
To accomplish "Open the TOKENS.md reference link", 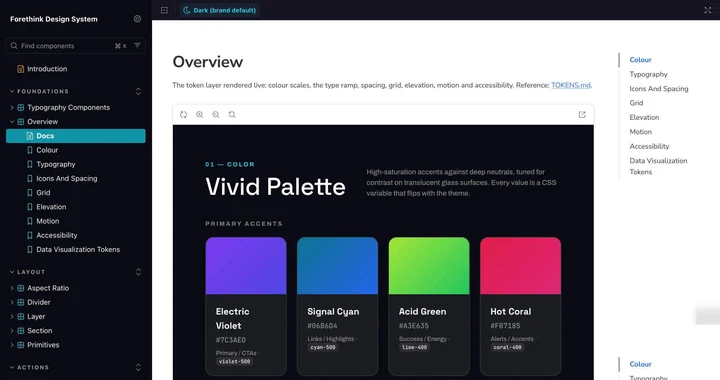I will tap(571, 85).
